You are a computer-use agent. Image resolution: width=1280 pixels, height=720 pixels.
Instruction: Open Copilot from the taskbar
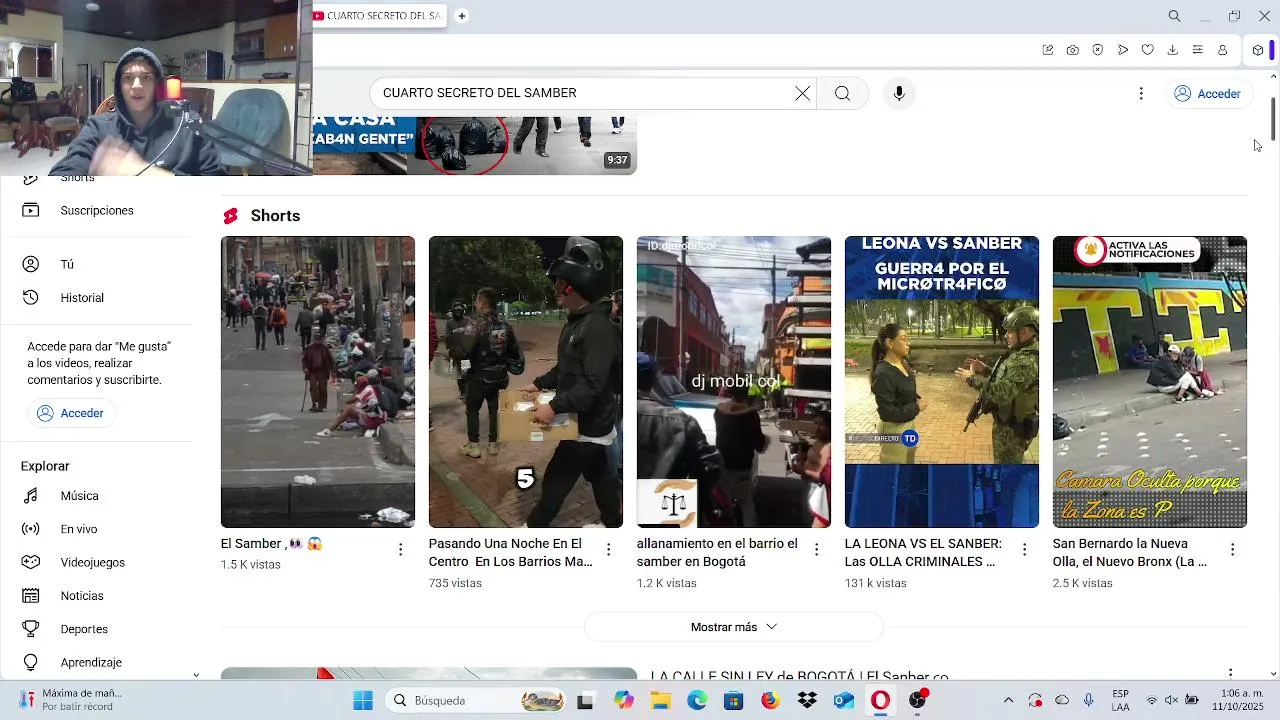click(x=624, y=700)
